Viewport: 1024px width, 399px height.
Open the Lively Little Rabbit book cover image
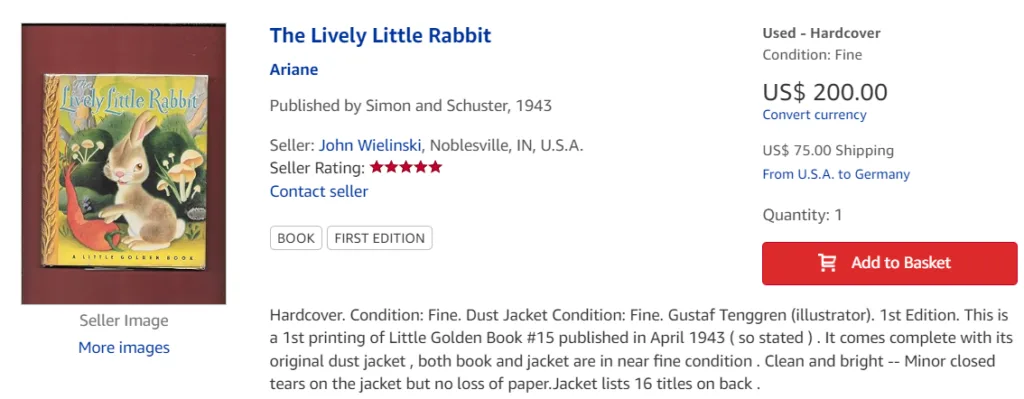(123, 164)
